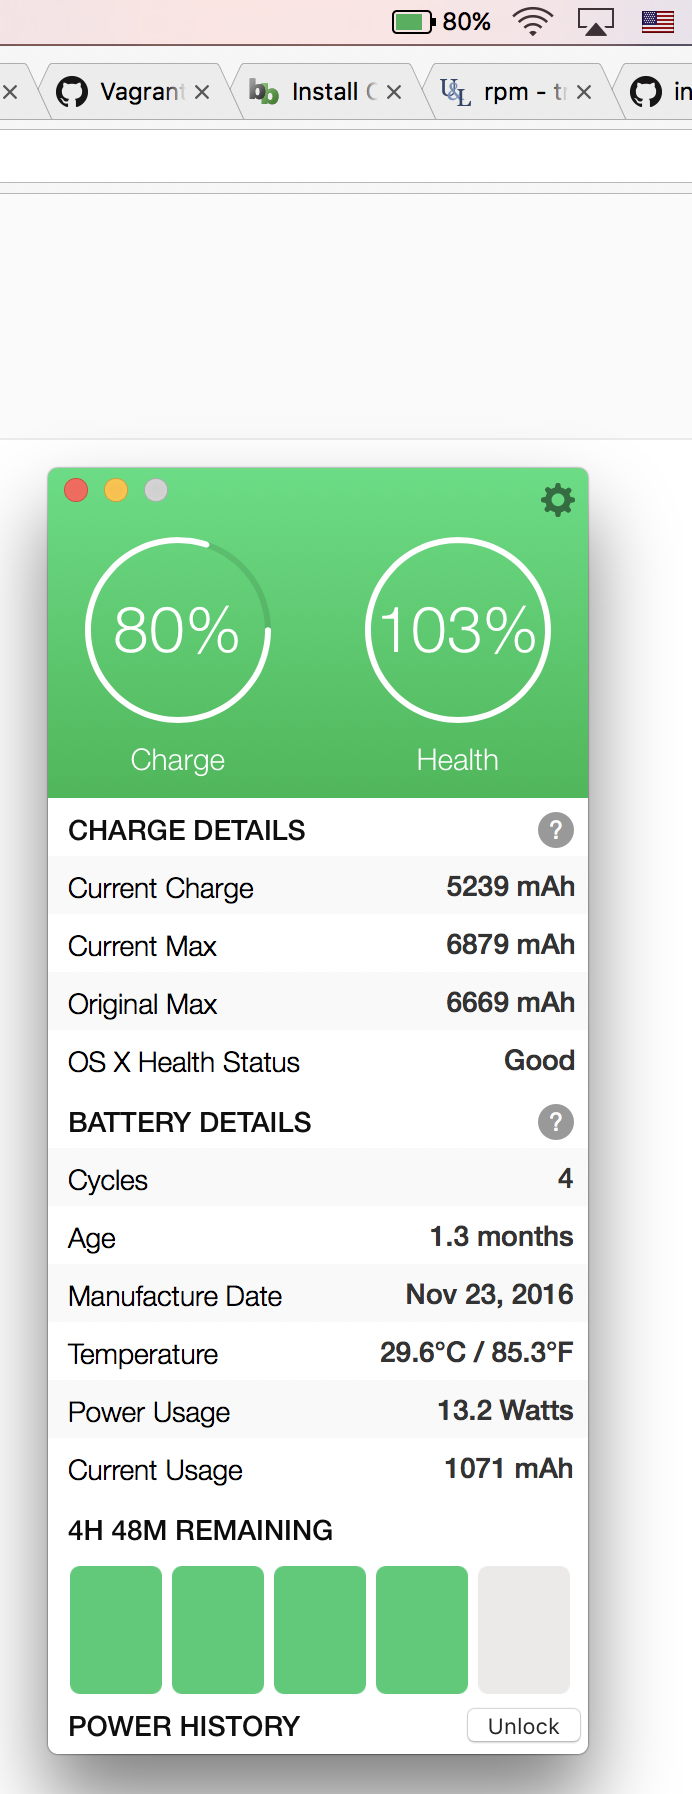Image resolution: width=692 pixels, height=1794 pixels.
Task: Open the AirPlay display menu icon
Action: click(x=595, y=21)
